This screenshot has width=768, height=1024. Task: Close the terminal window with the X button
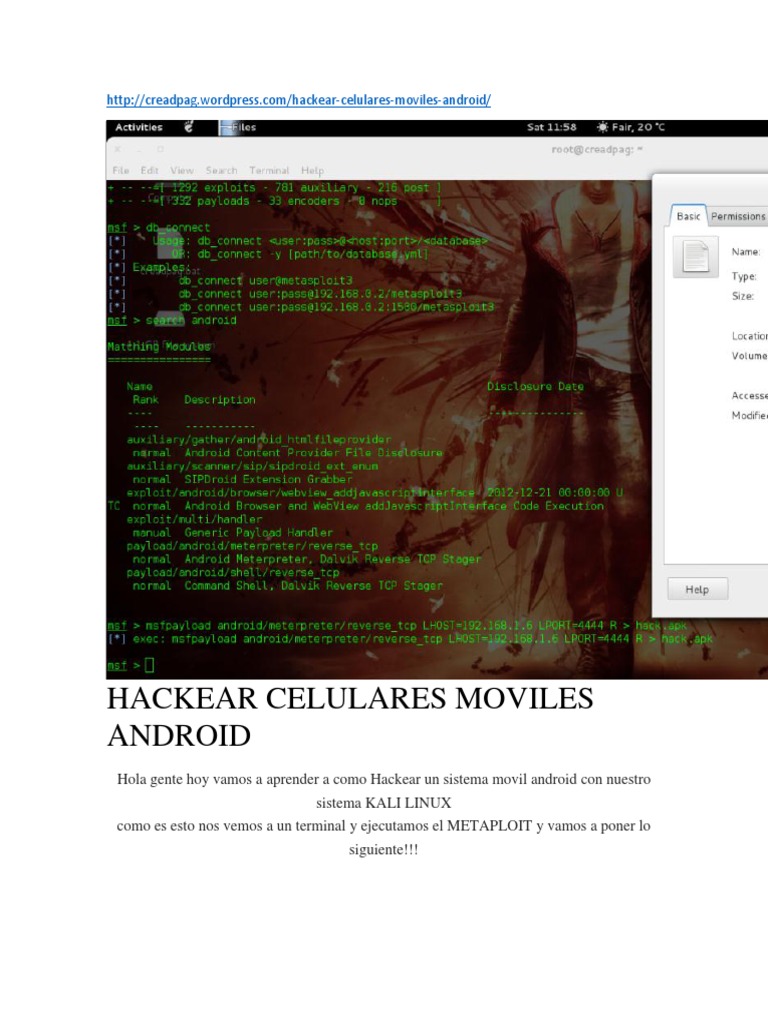118,149
